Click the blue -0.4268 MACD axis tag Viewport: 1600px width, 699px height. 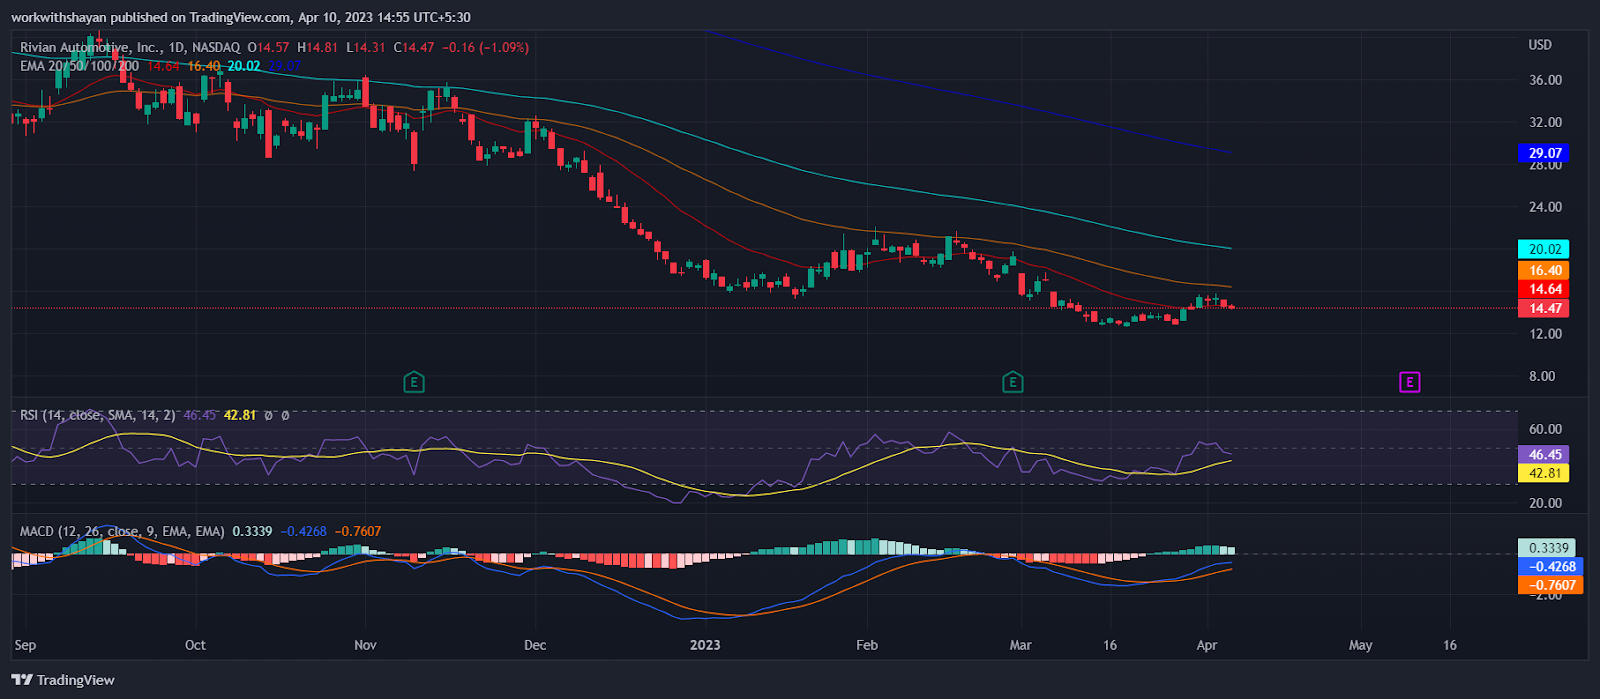(x=1550, y=566)
